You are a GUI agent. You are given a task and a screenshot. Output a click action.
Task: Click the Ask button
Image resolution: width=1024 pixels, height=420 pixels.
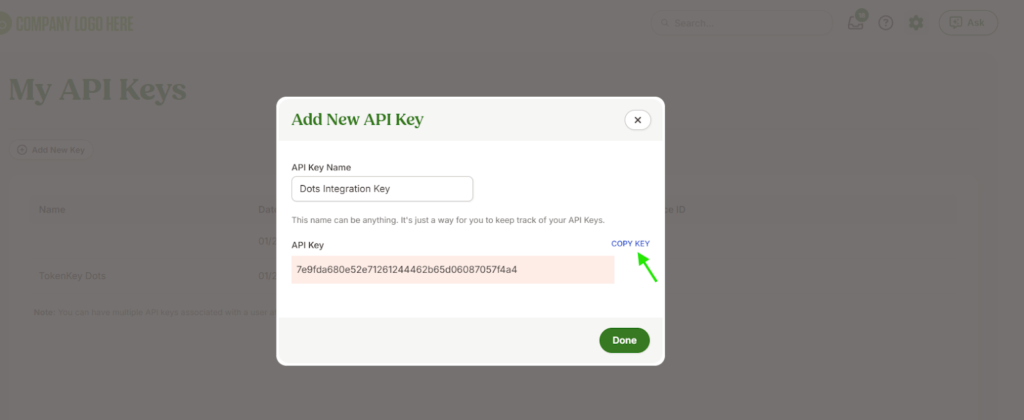pos(968,23)
